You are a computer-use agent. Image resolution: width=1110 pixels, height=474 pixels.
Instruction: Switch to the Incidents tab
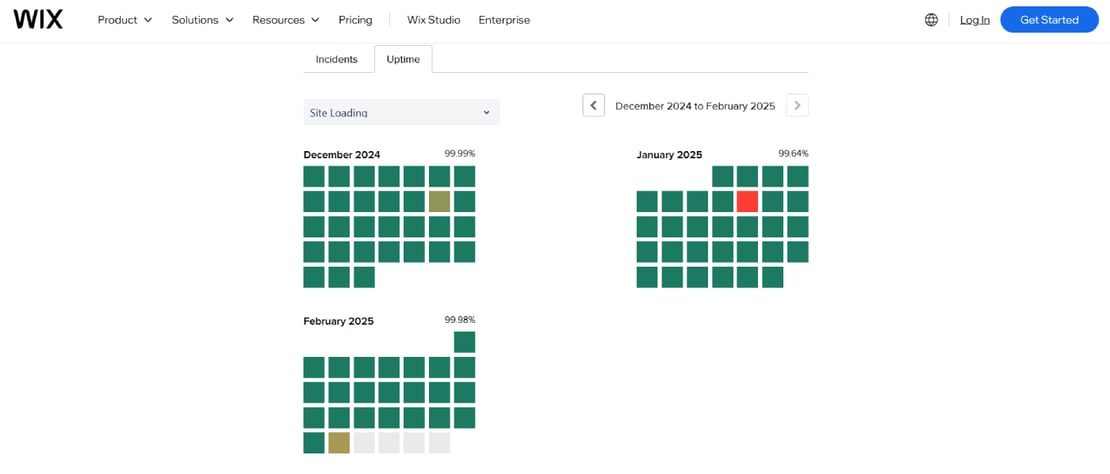point(336,59)
